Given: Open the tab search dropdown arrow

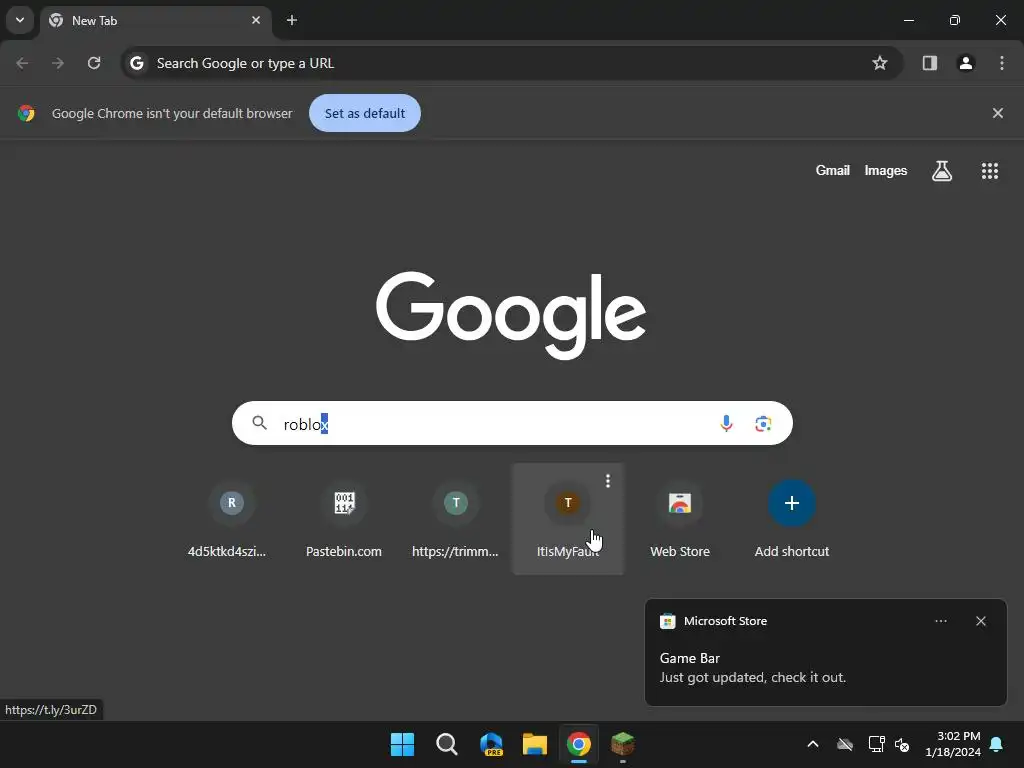Looking at the screenshot, I should pos(20,20).
